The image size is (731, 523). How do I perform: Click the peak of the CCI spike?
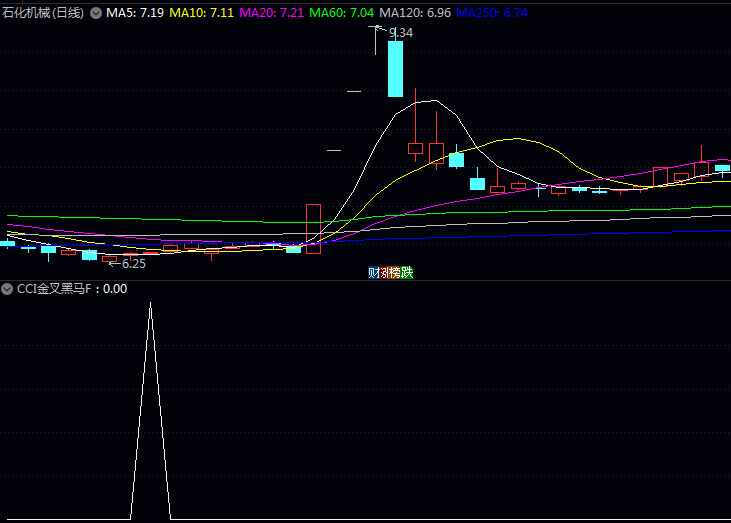click(x=150, y=303)
